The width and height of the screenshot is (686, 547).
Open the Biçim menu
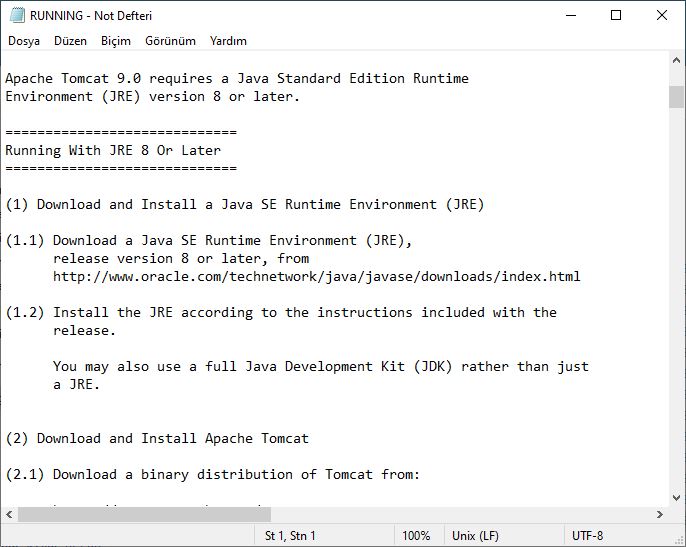point(116,41)
